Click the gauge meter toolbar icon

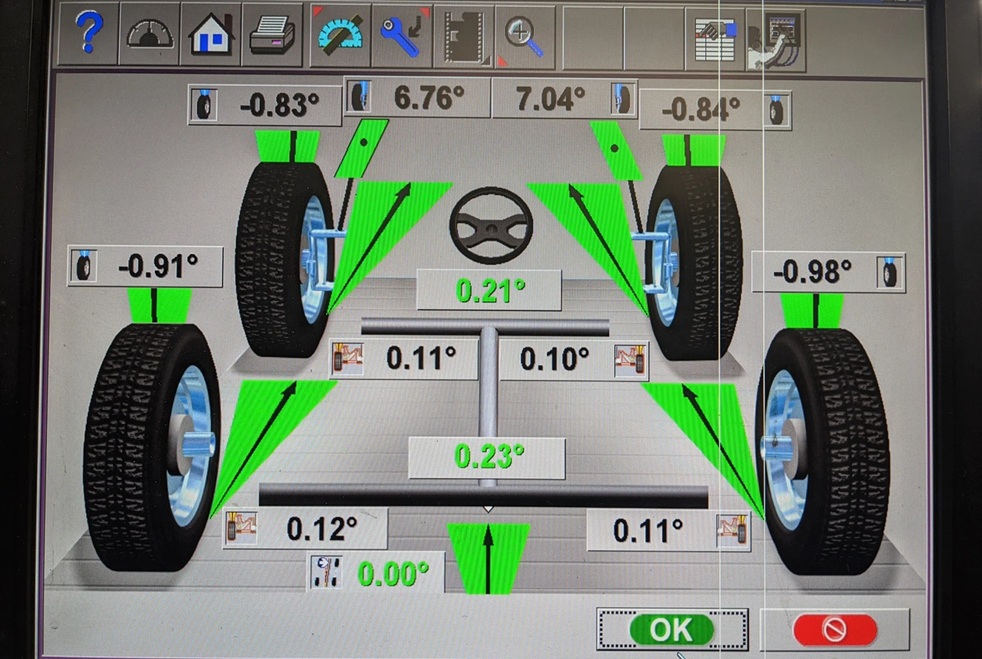coord(150,35)
